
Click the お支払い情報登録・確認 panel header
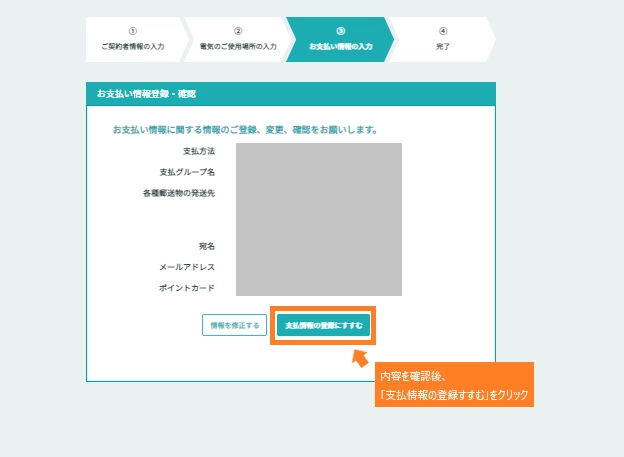tap(290, 93)
